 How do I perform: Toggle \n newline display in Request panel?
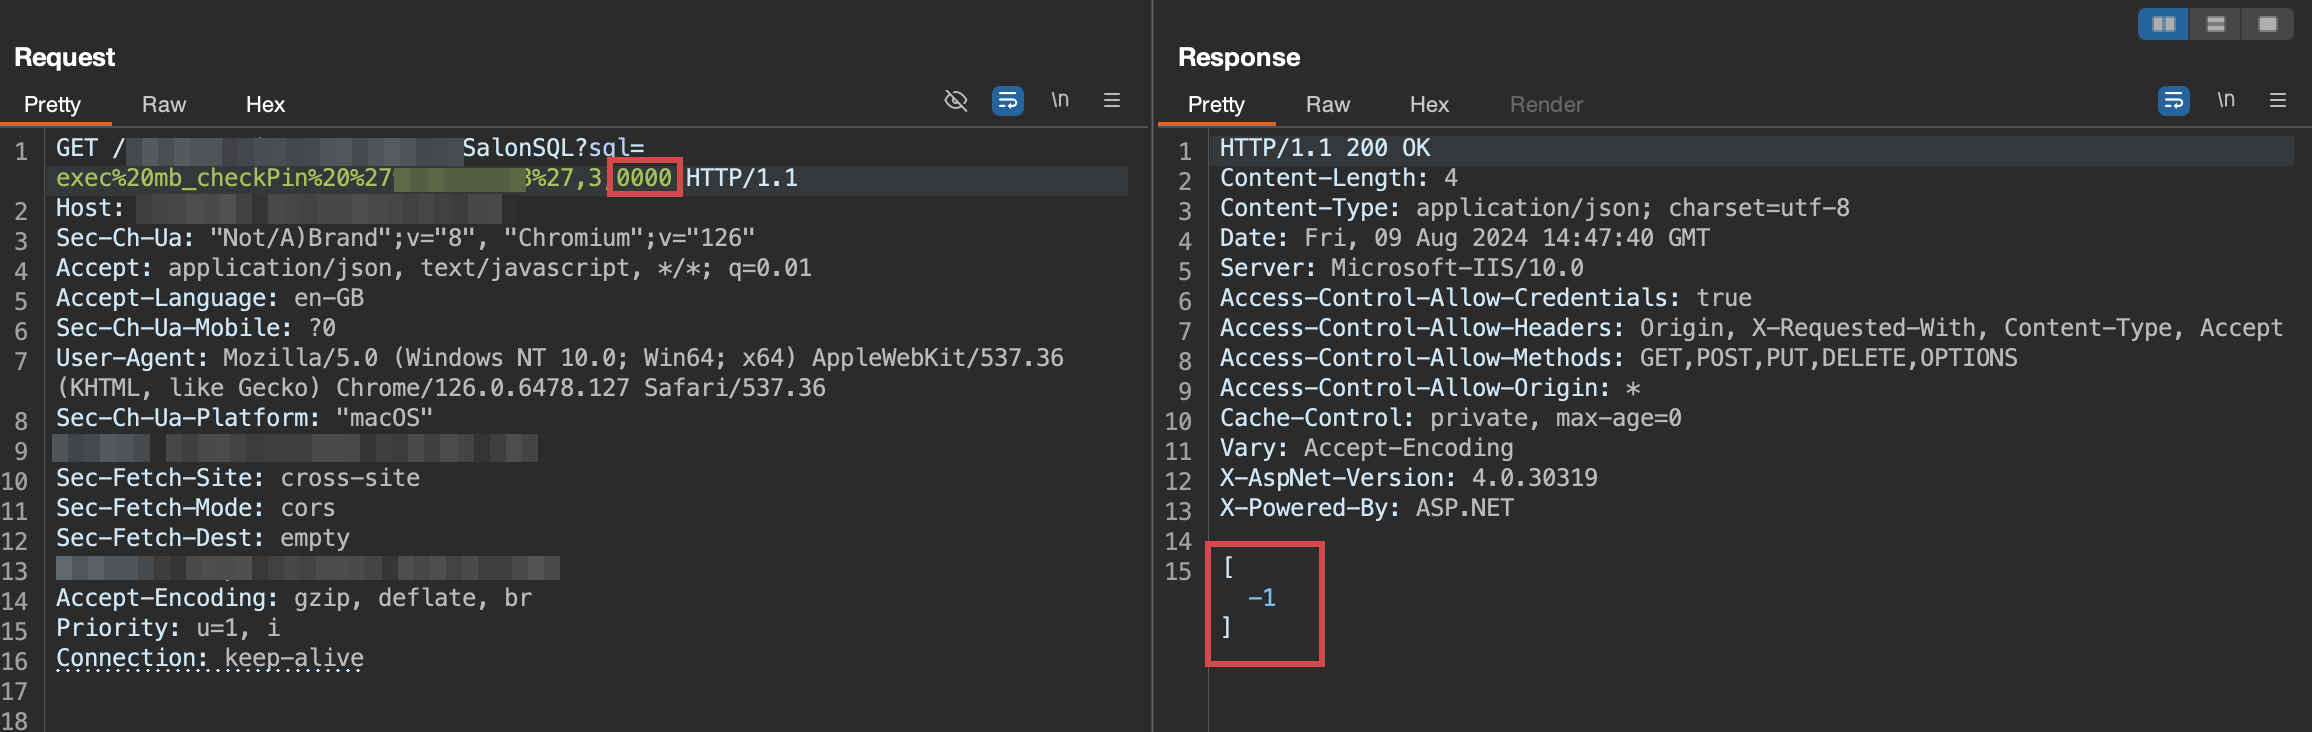[1060, 100]
